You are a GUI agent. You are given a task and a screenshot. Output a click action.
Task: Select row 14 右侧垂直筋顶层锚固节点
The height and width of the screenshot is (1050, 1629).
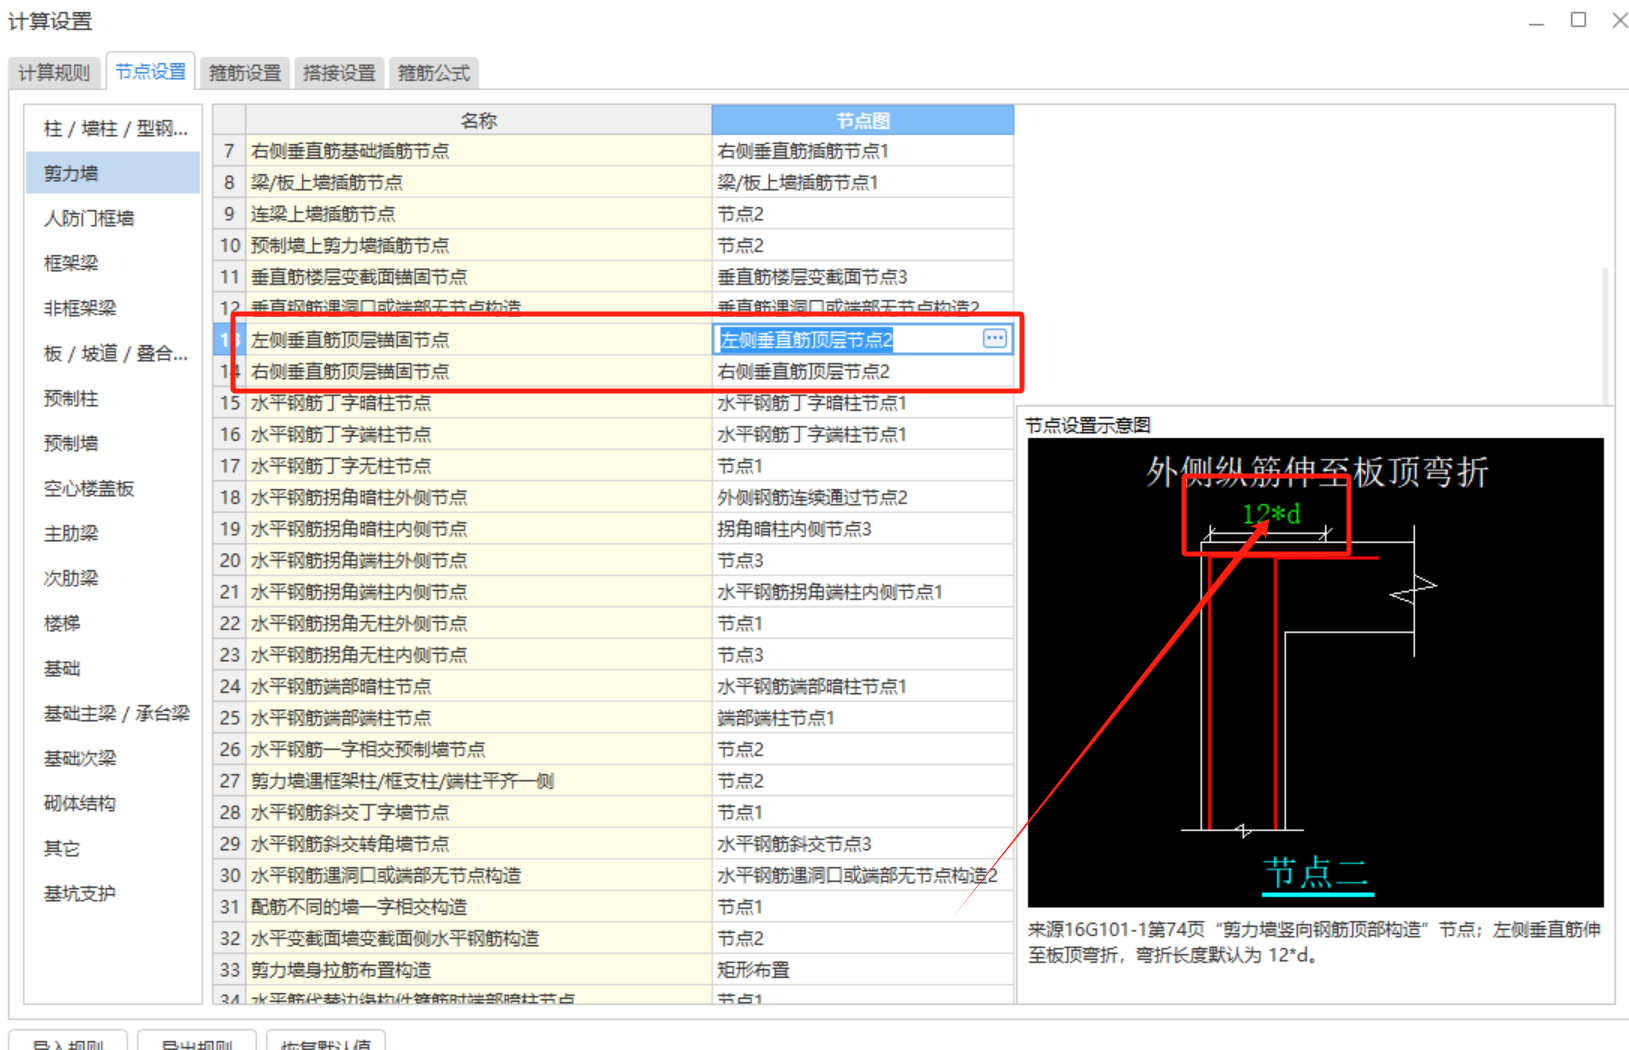[x=479, y=371]
